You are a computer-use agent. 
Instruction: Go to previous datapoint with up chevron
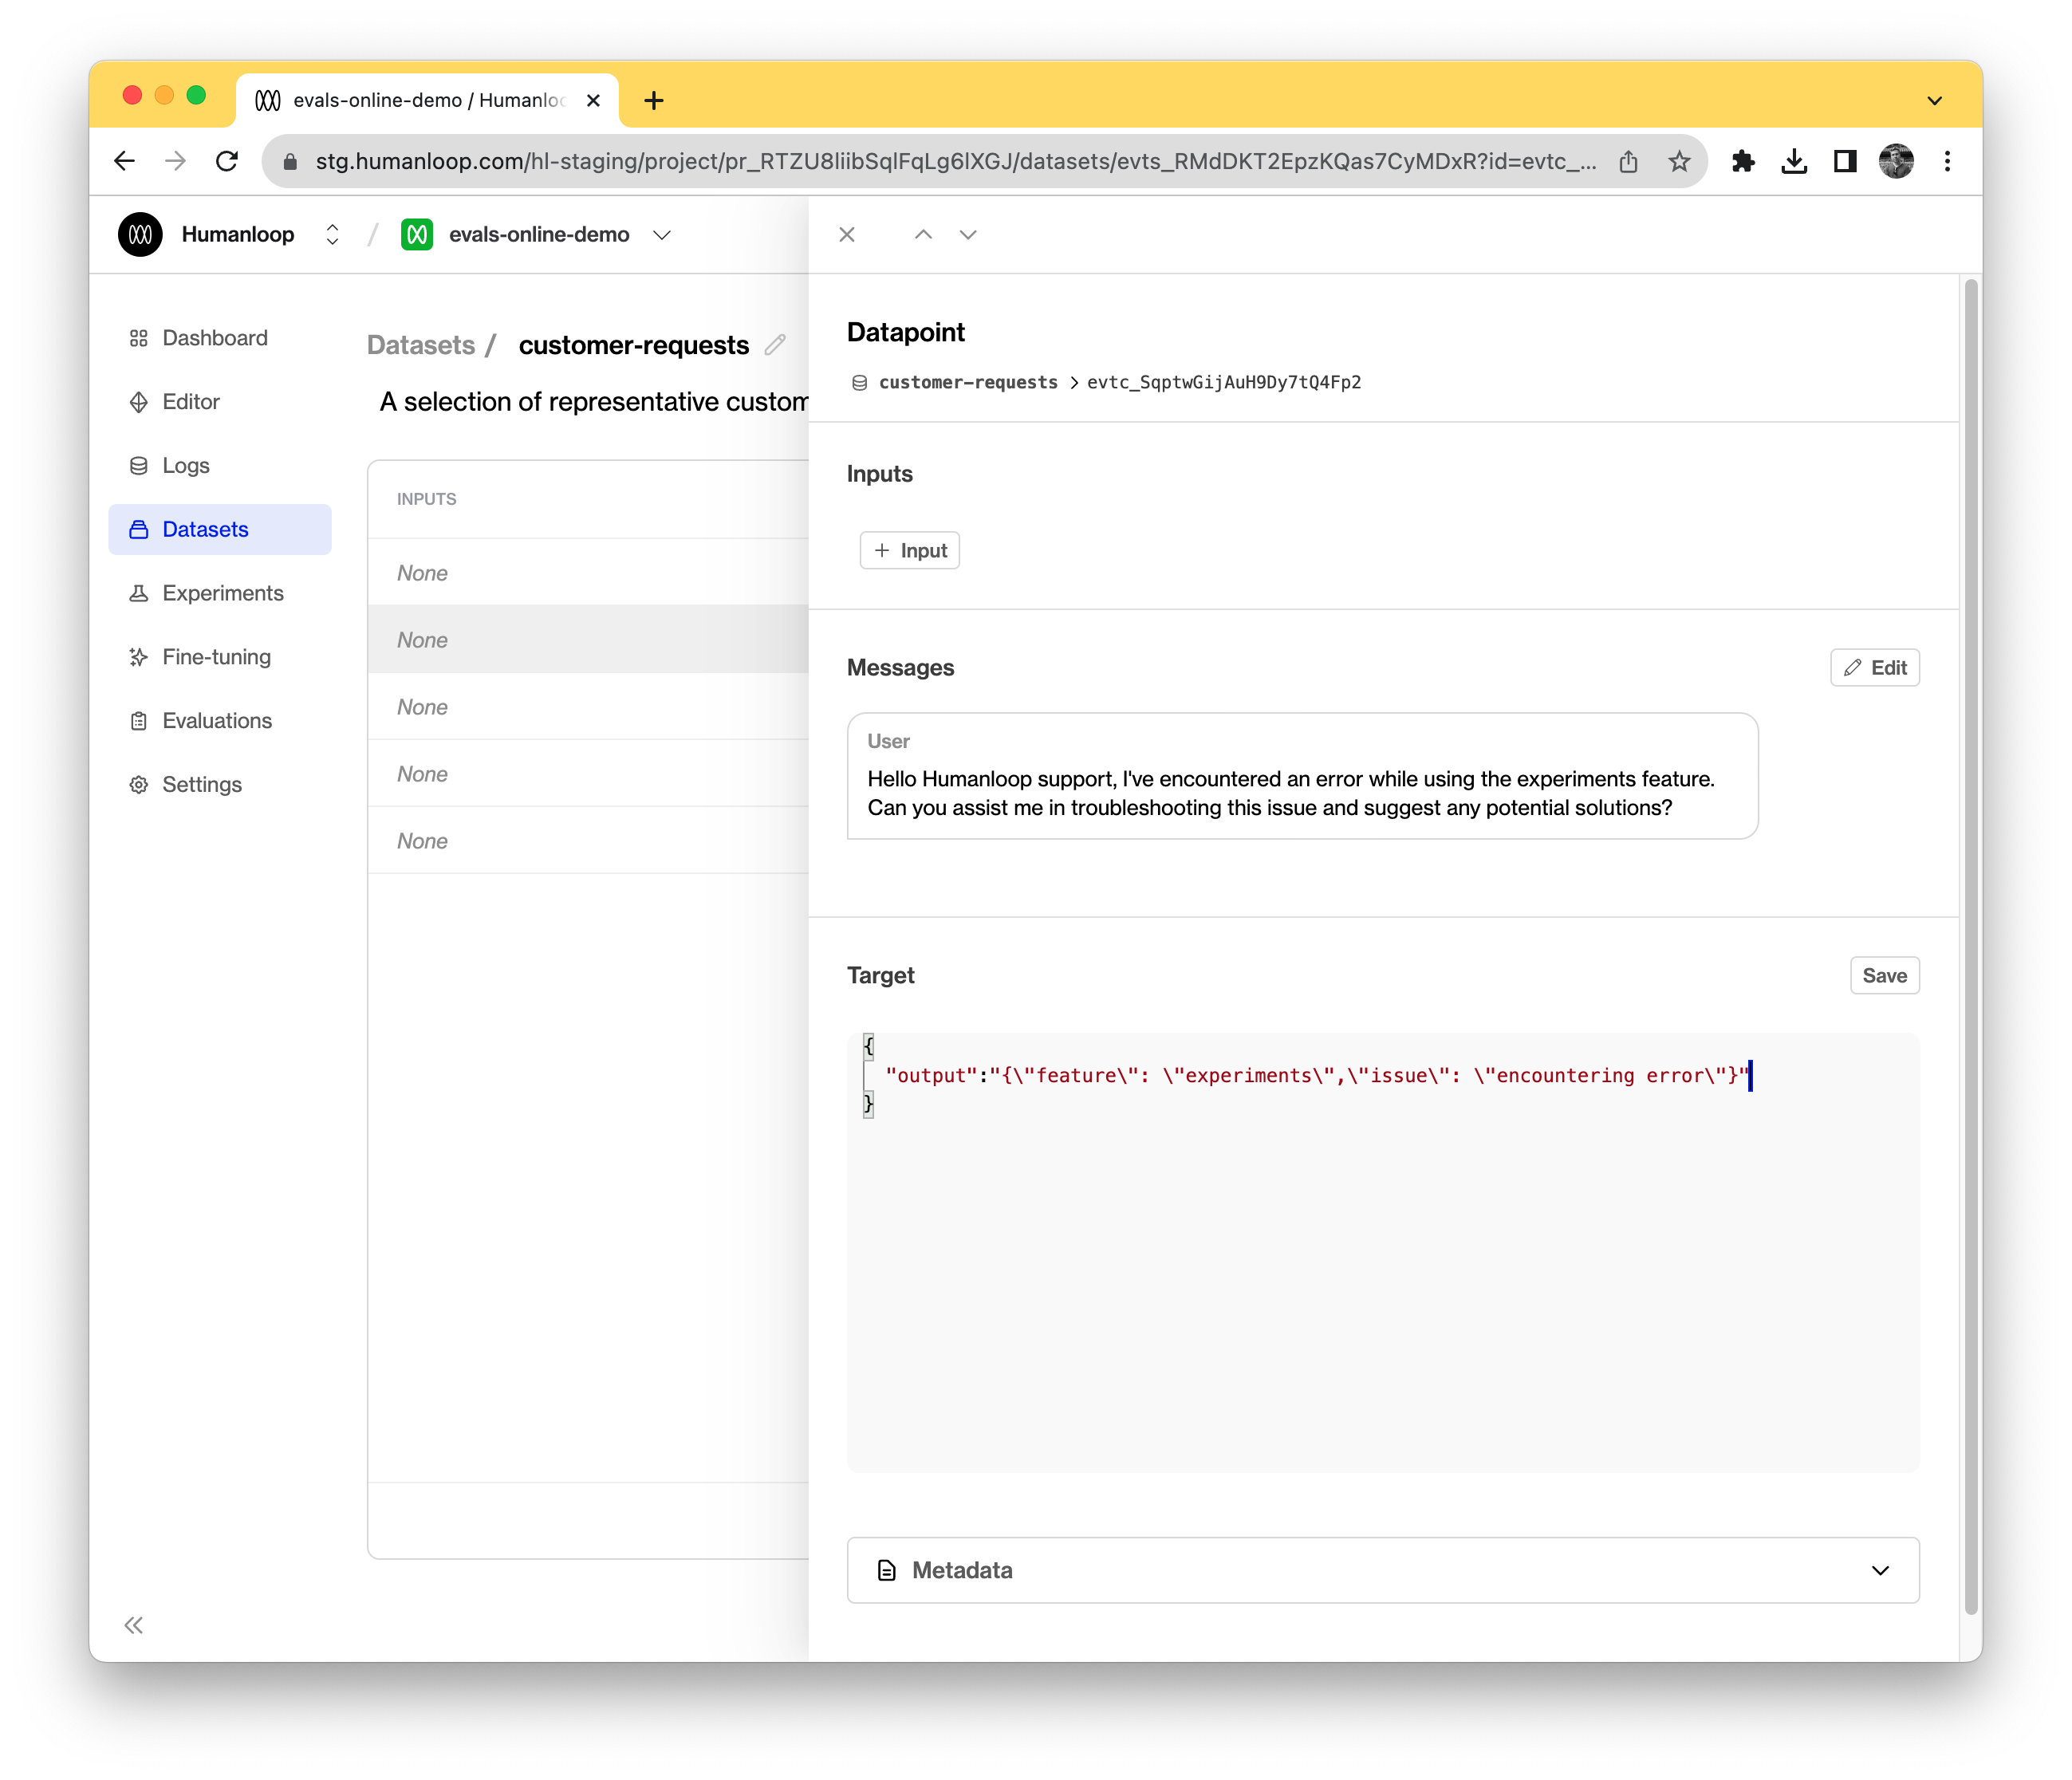[x=923, y=234]
